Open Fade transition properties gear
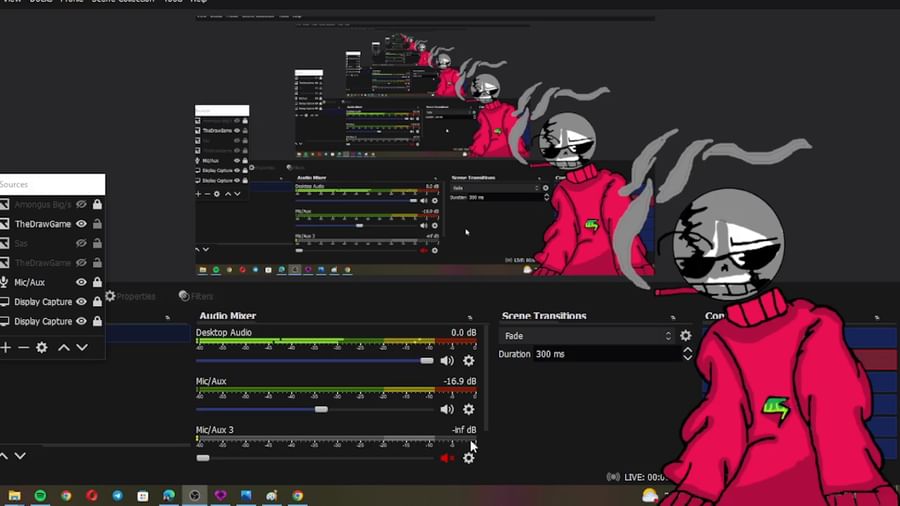 click(685, 336)
